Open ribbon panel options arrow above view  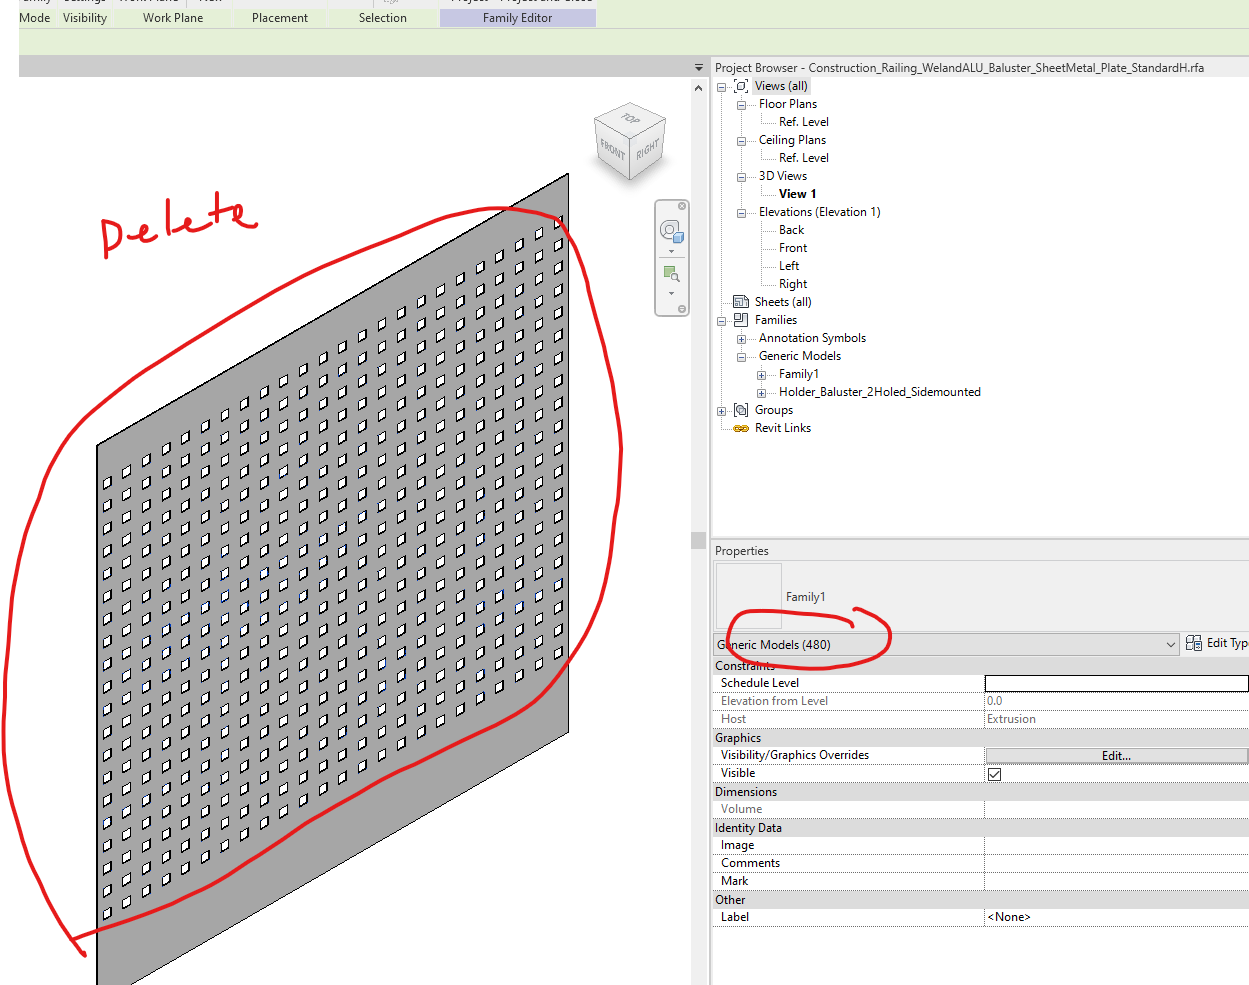click(699, 68)
